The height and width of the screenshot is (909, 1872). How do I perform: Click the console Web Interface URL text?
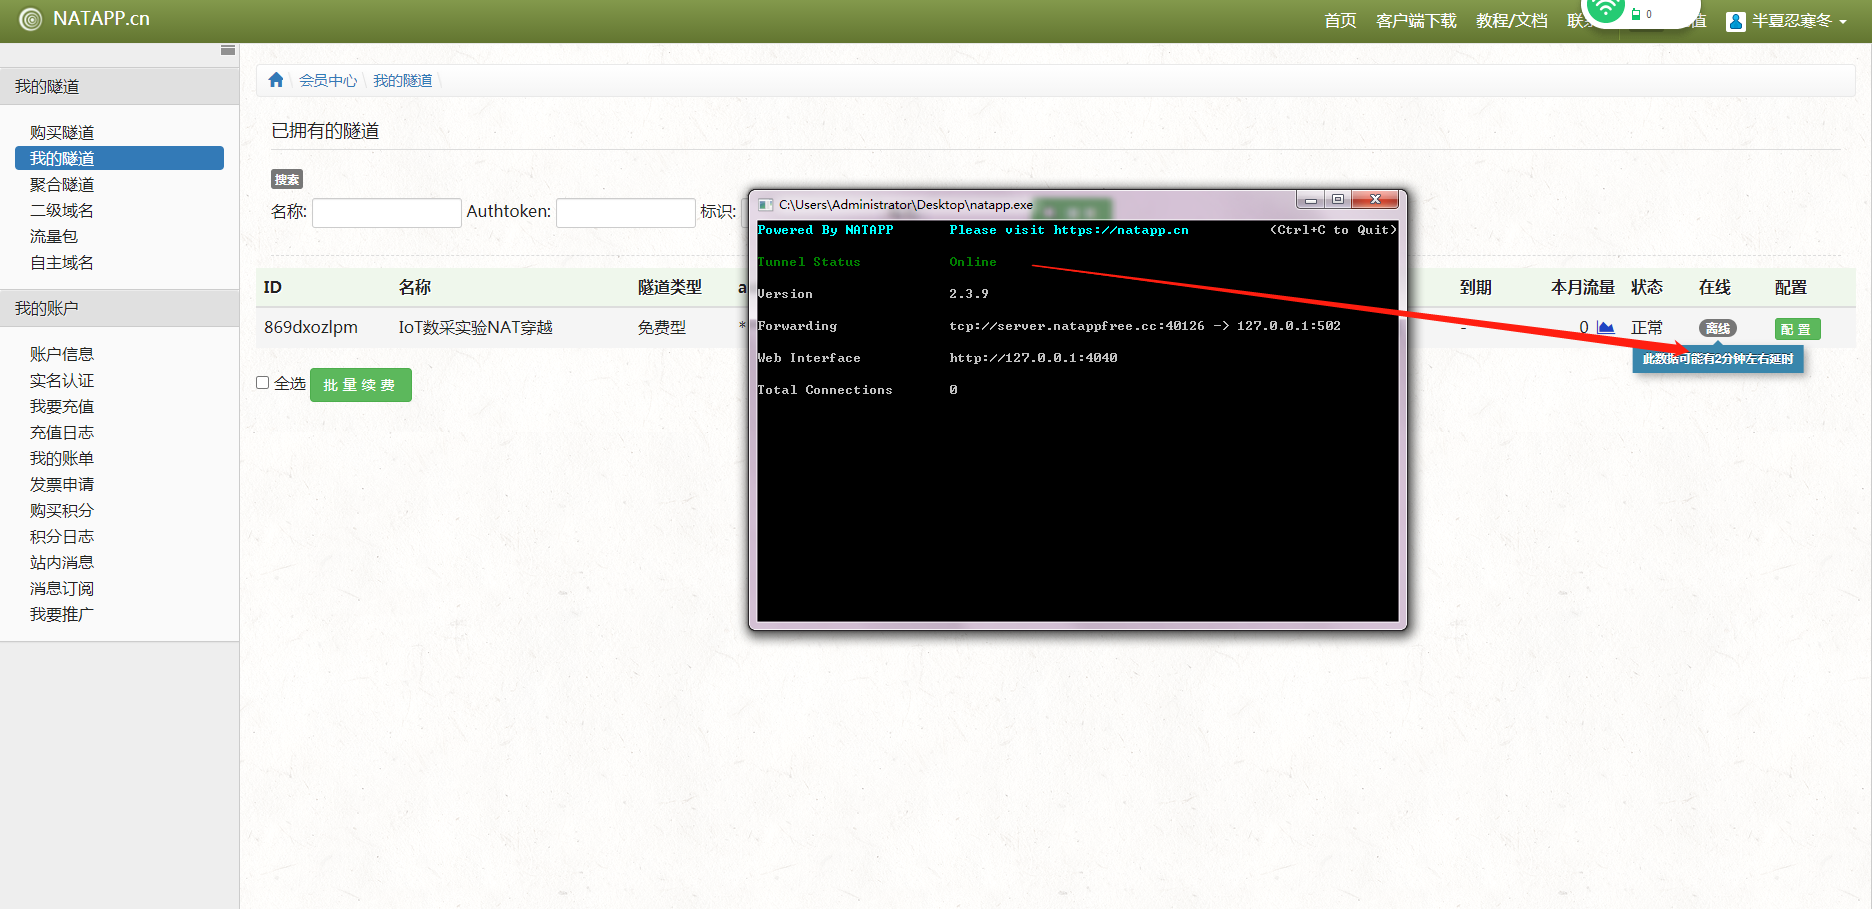(x=1033, y=358)
